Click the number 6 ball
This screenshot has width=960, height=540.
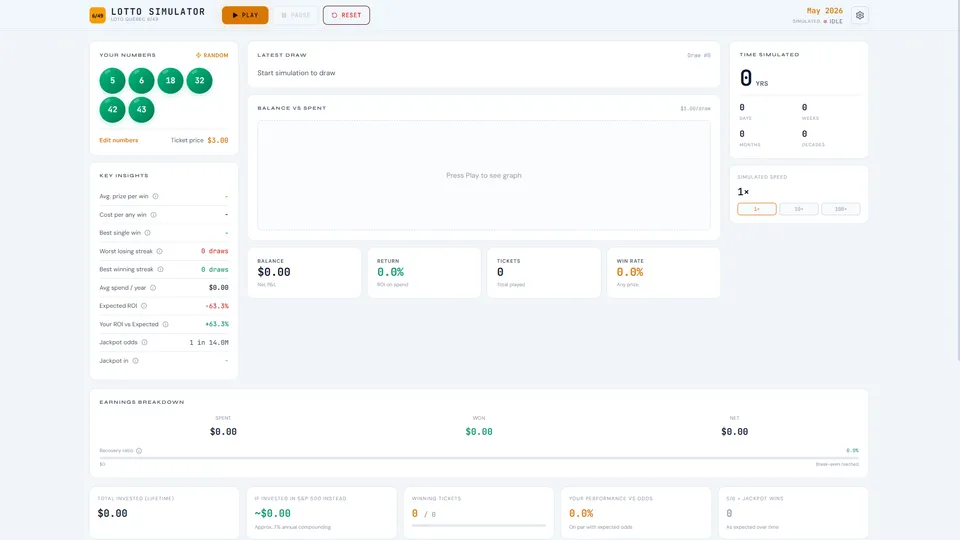click(141, 81)
